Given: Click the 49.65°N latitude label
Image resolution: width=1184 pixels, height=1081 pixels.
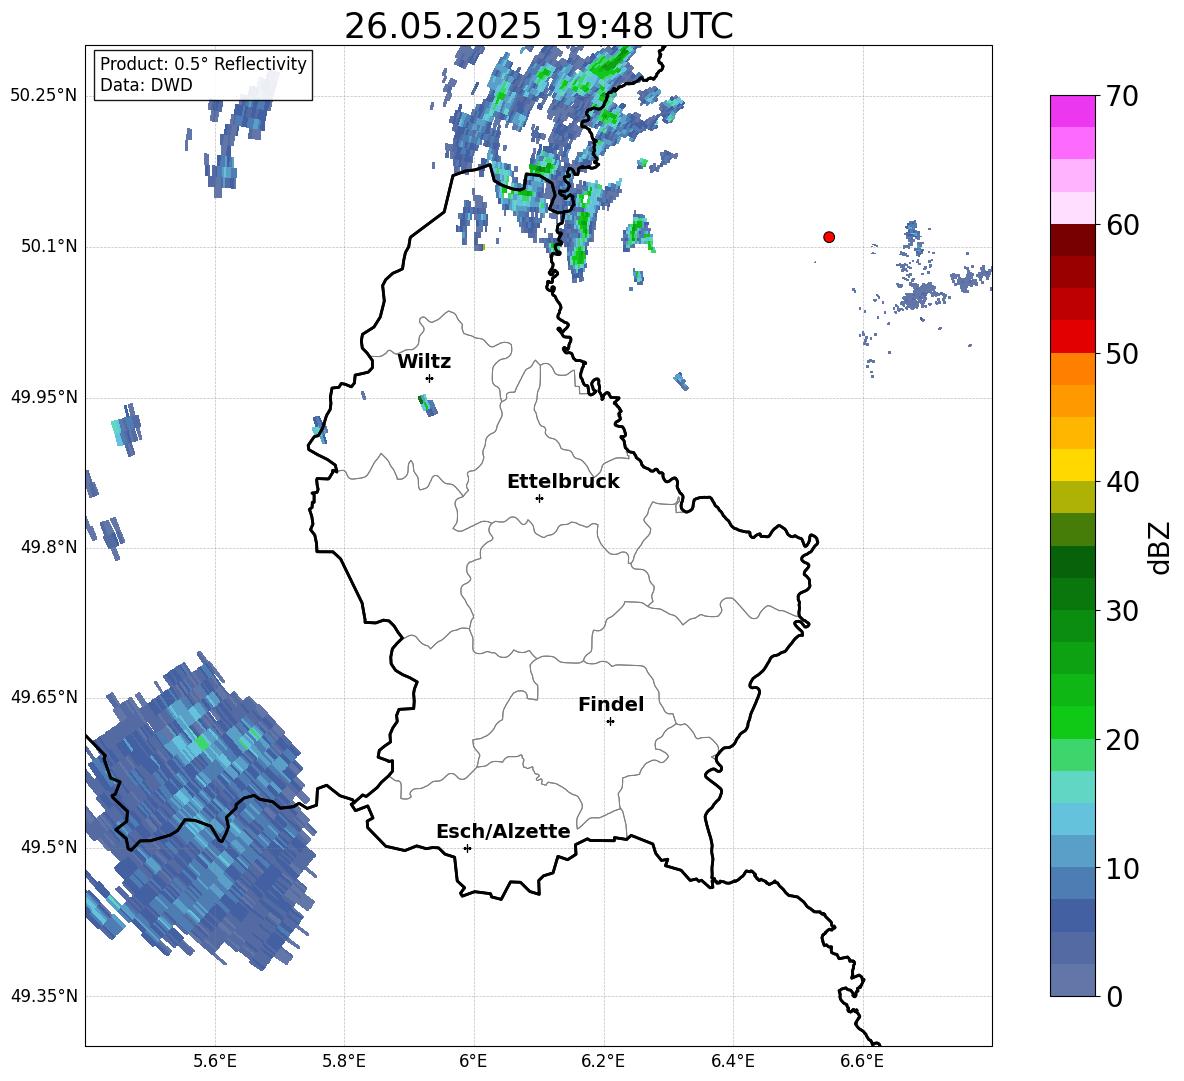Looking at the screenshot, I should coord(44,697).
